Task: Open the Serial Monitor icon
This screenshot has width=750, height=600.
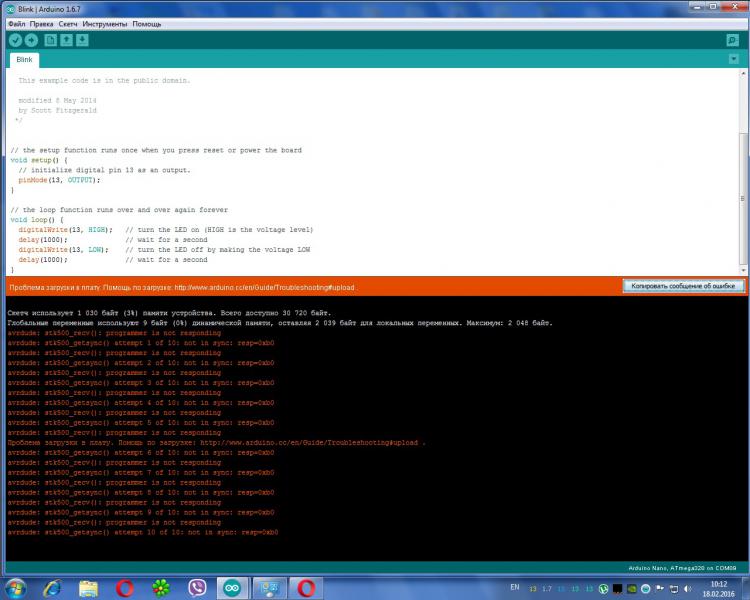Action: (x=732, y=40)
